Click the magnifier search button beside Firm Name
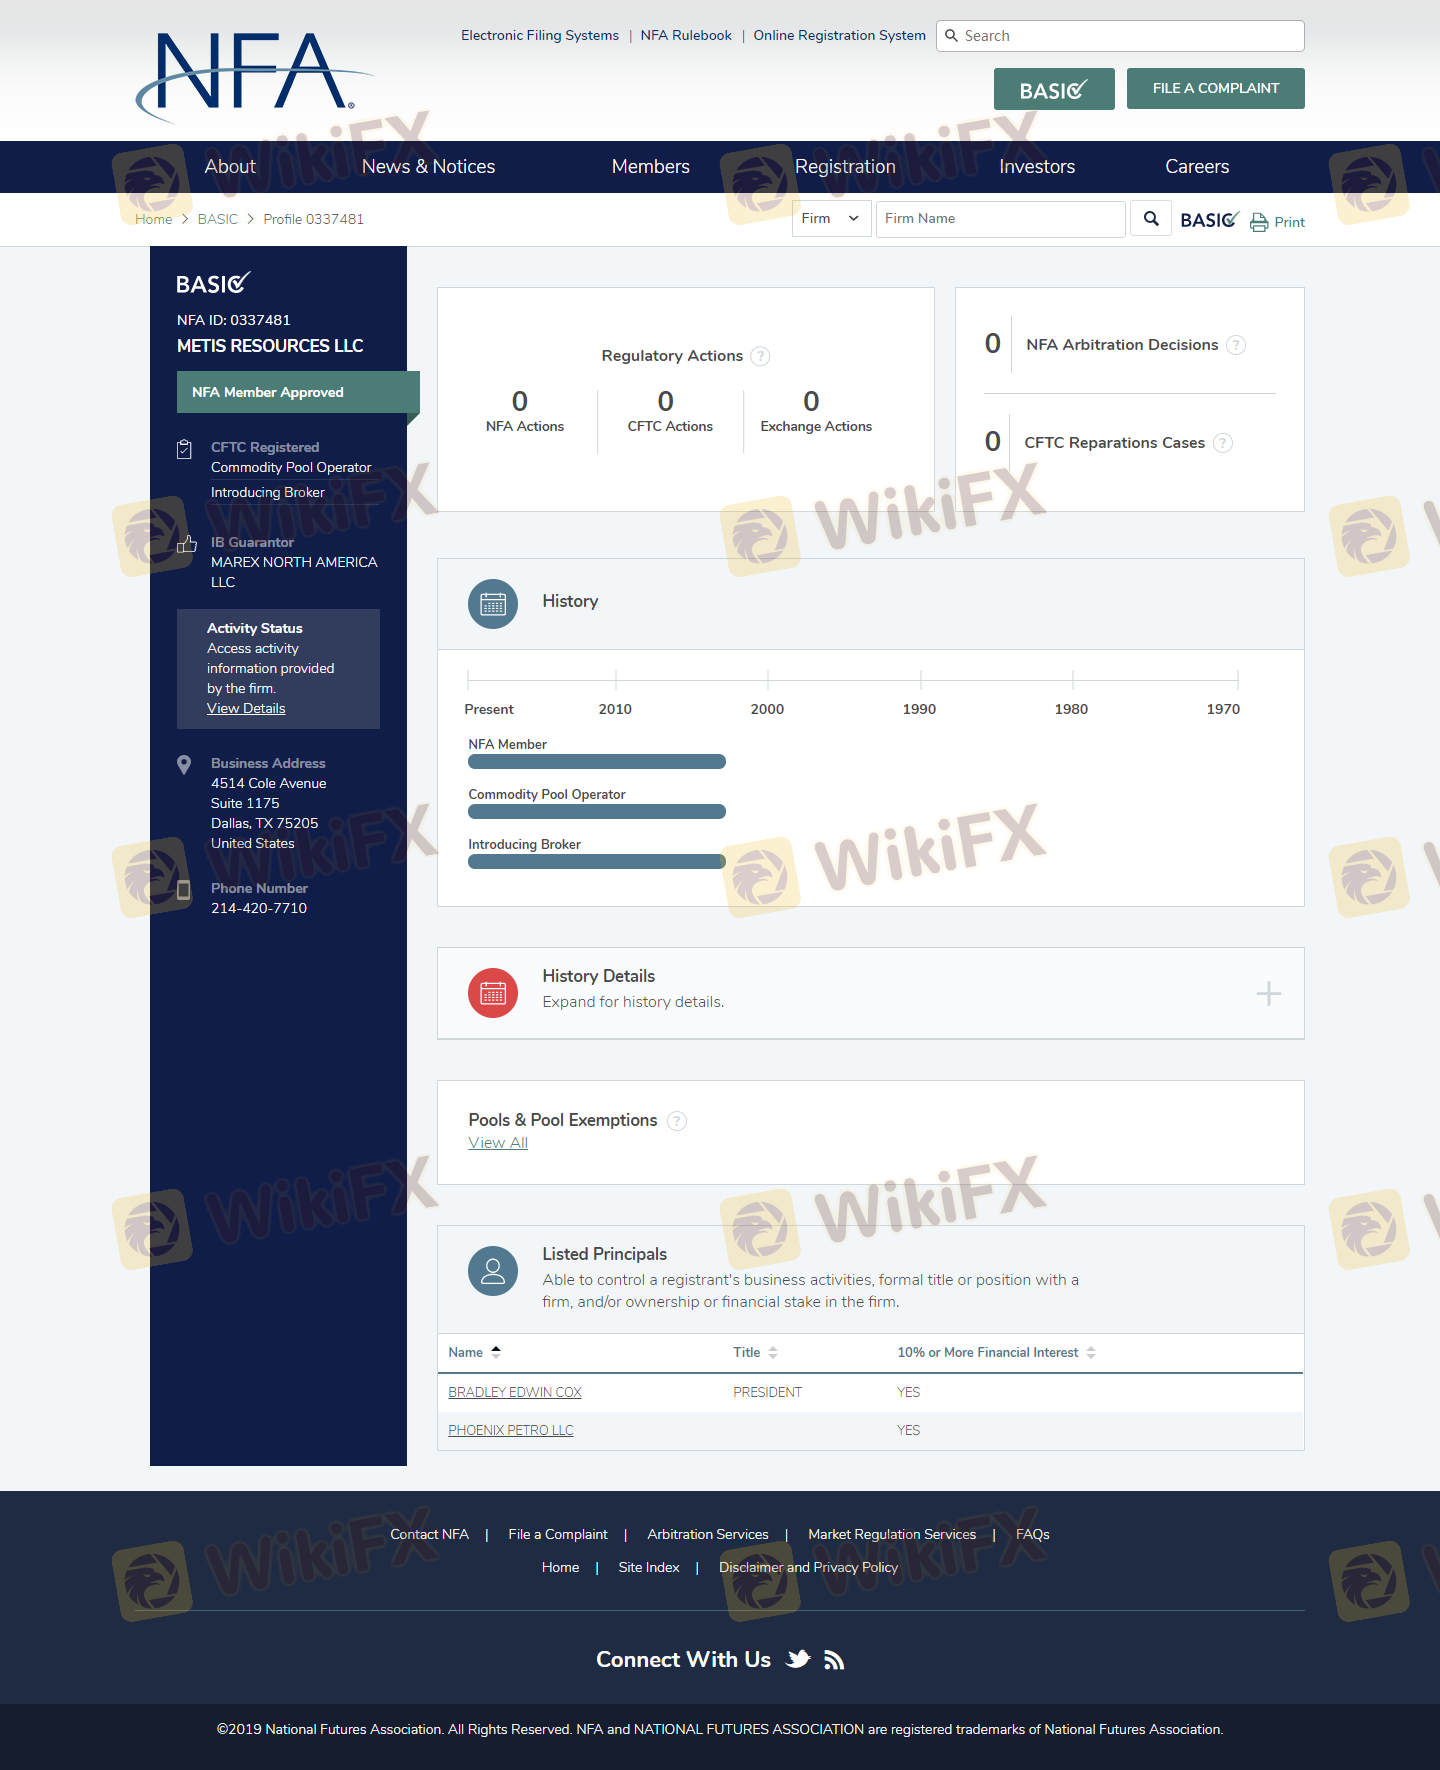This screenshot has width=1440, height=1770. [1151, 219]
